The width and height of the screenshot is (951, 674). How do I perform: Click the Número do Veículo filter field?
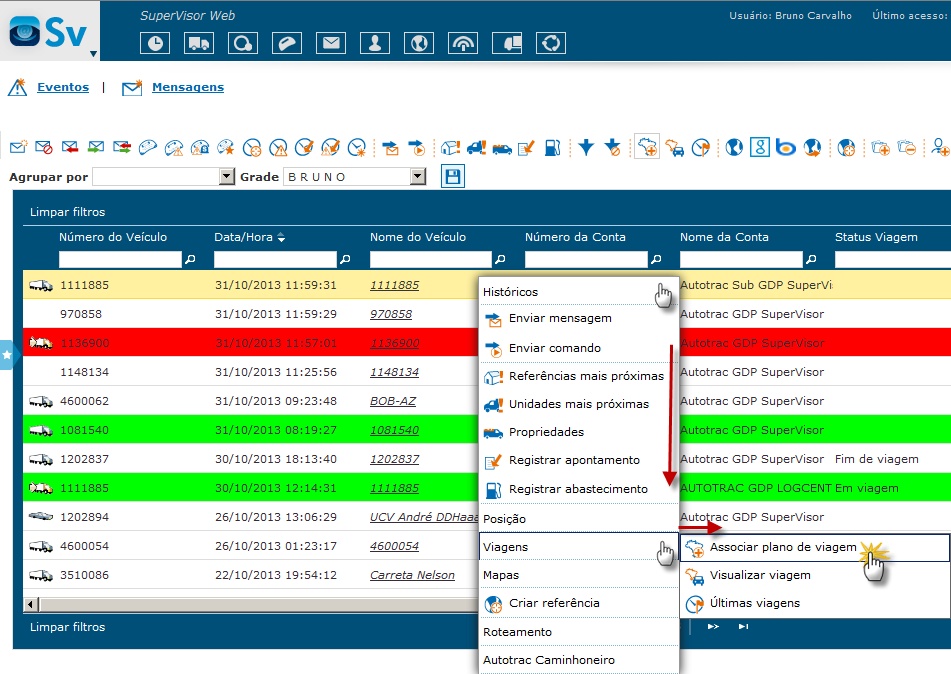(x=120, y=259)
